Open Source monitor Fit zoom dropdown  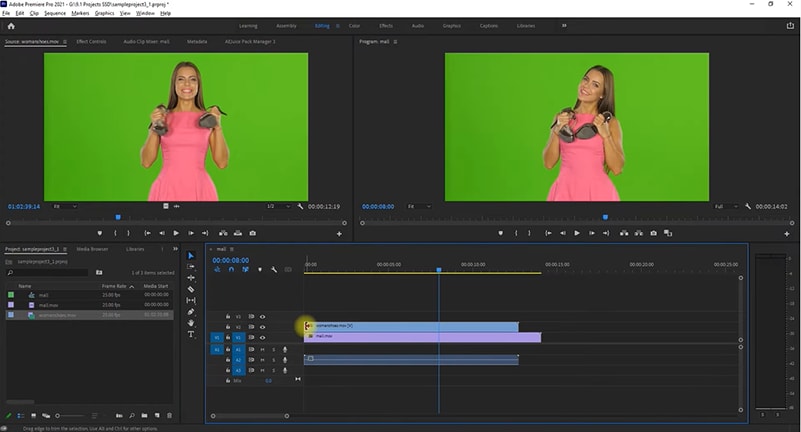(x=63, y=206)
